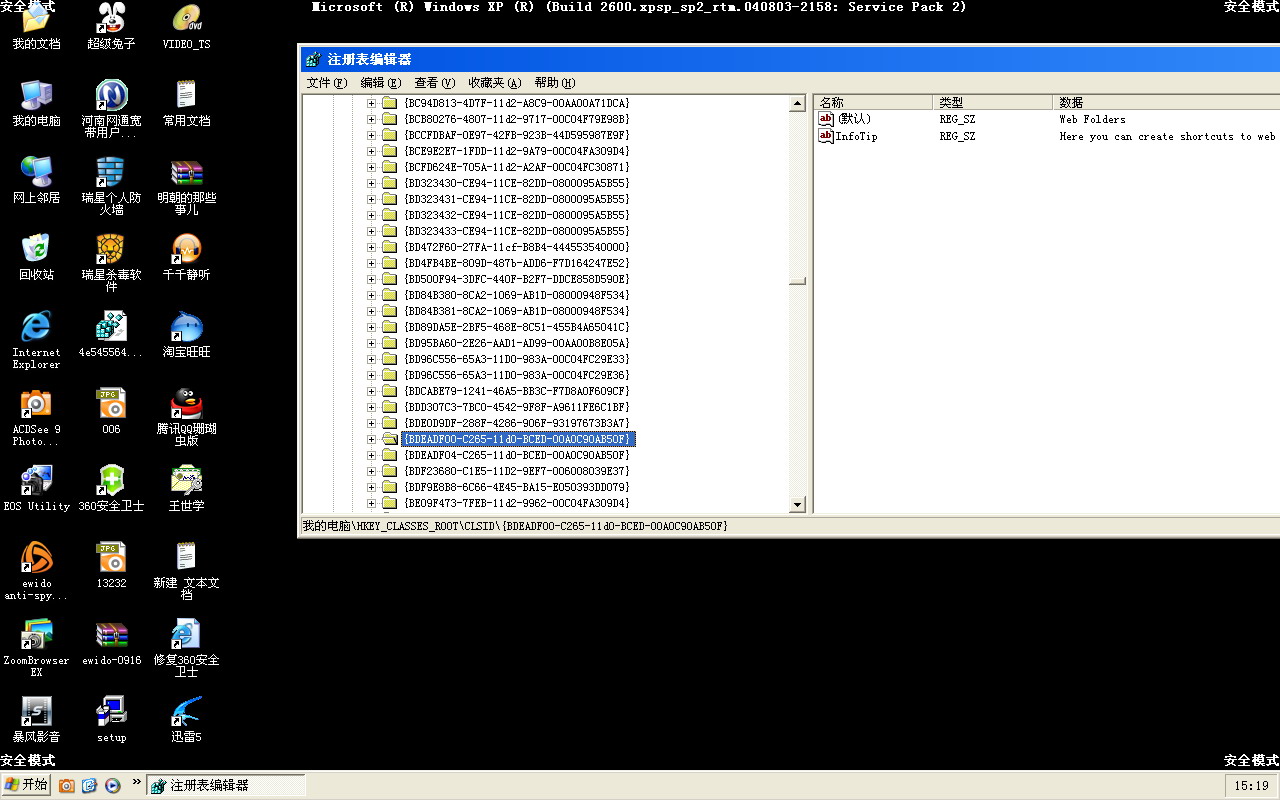The width and height of the screenshot is (1280, 800).
Task: Sort by the 数据 column header
Action: (1166, 102)
